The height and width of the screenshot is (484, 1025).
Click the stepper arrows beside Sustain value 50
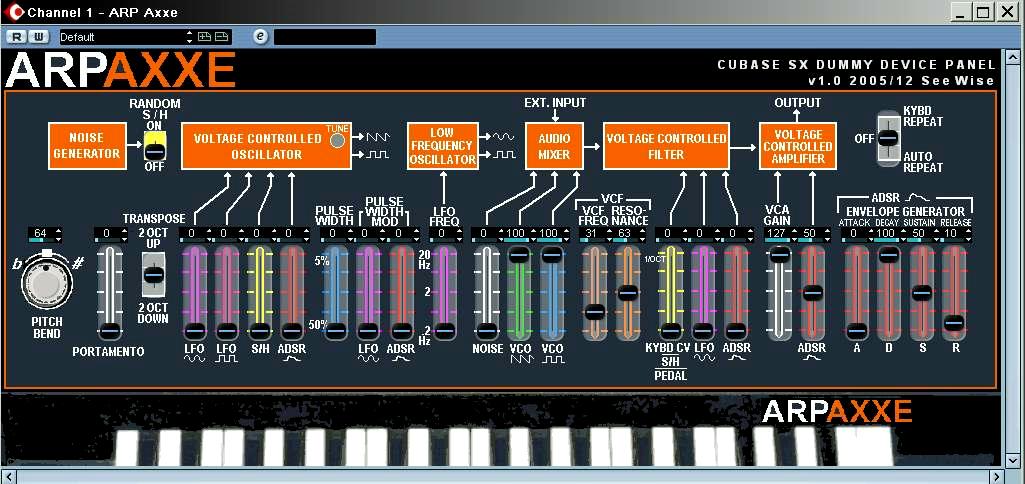pyautogui.click(x=935, y=233)
